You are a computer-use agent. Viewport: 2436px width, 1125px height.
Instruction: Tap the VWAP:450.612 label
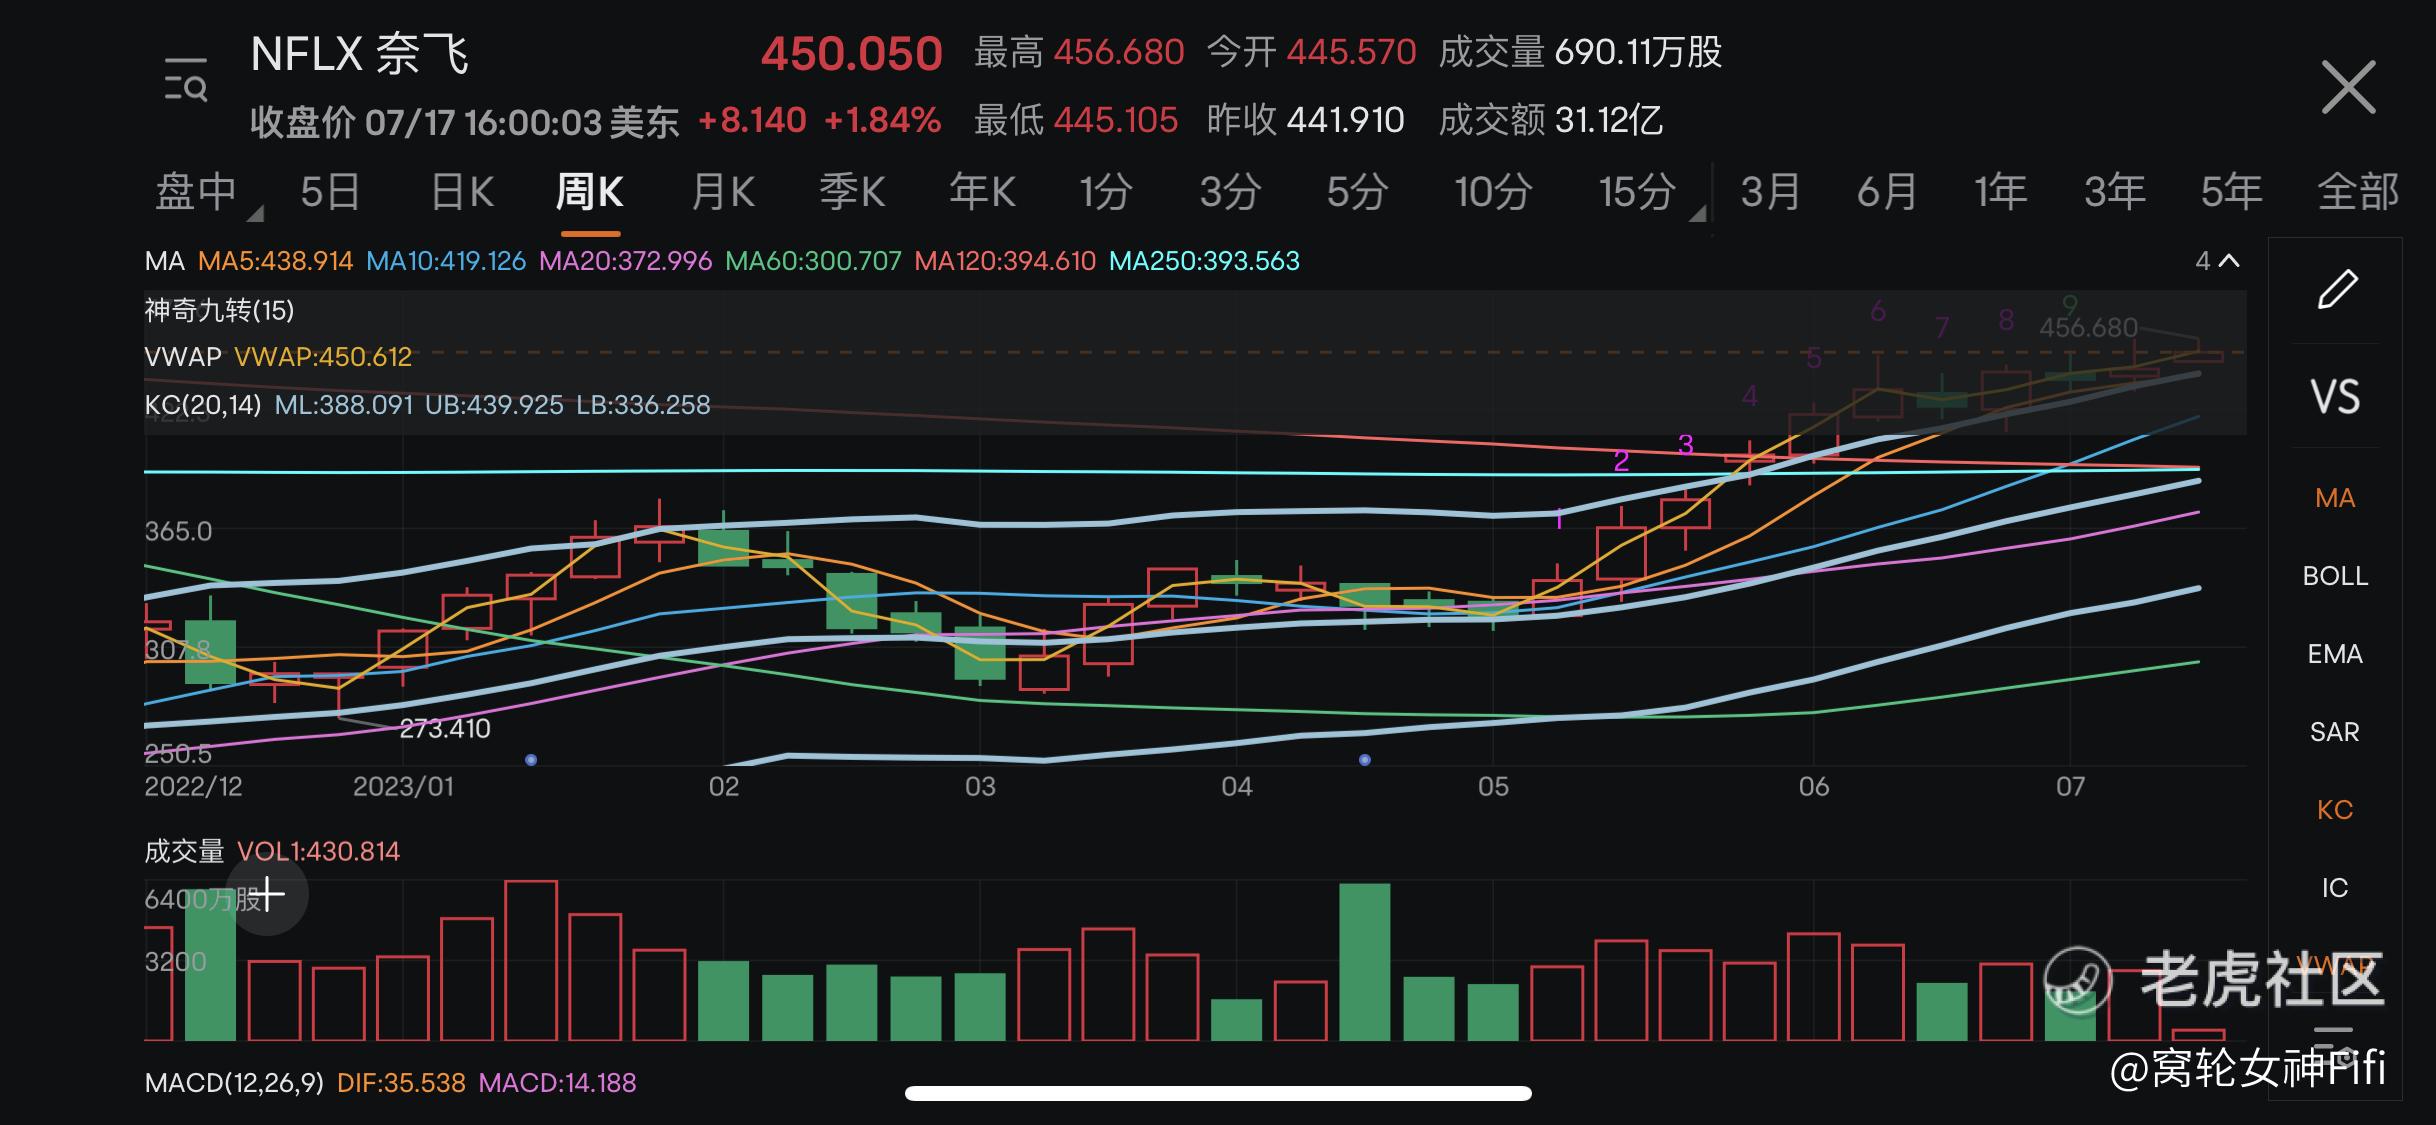(323, 357)
